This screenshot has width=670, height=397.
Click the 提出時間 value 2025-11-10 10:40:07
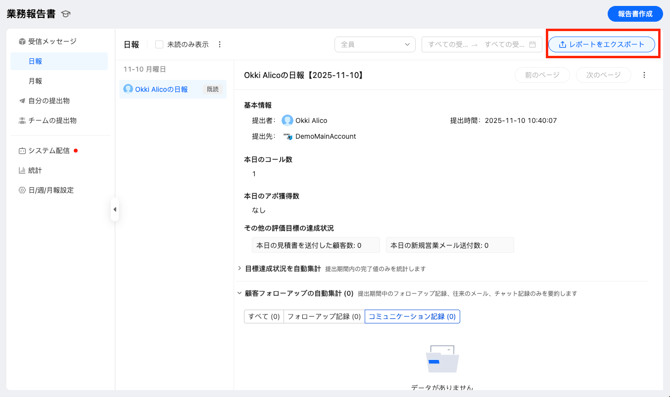(520, 121)
